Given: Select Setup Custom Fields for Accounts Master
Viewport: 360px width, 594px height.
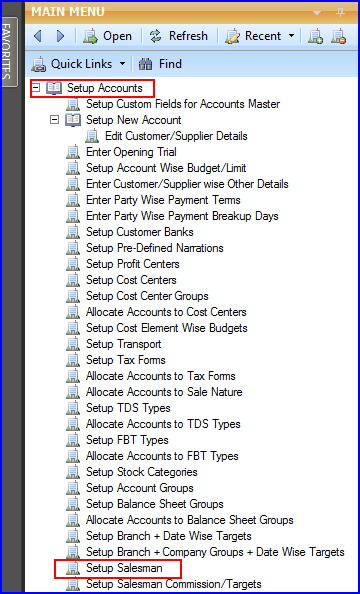Looking at the screenshot, I should click(183, 104).
